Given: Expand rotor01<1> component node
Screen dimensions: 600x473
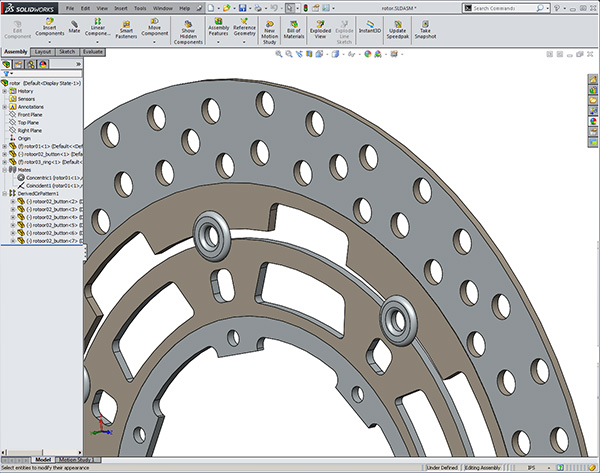Looking at the screenshot, I should pos(5,146).
